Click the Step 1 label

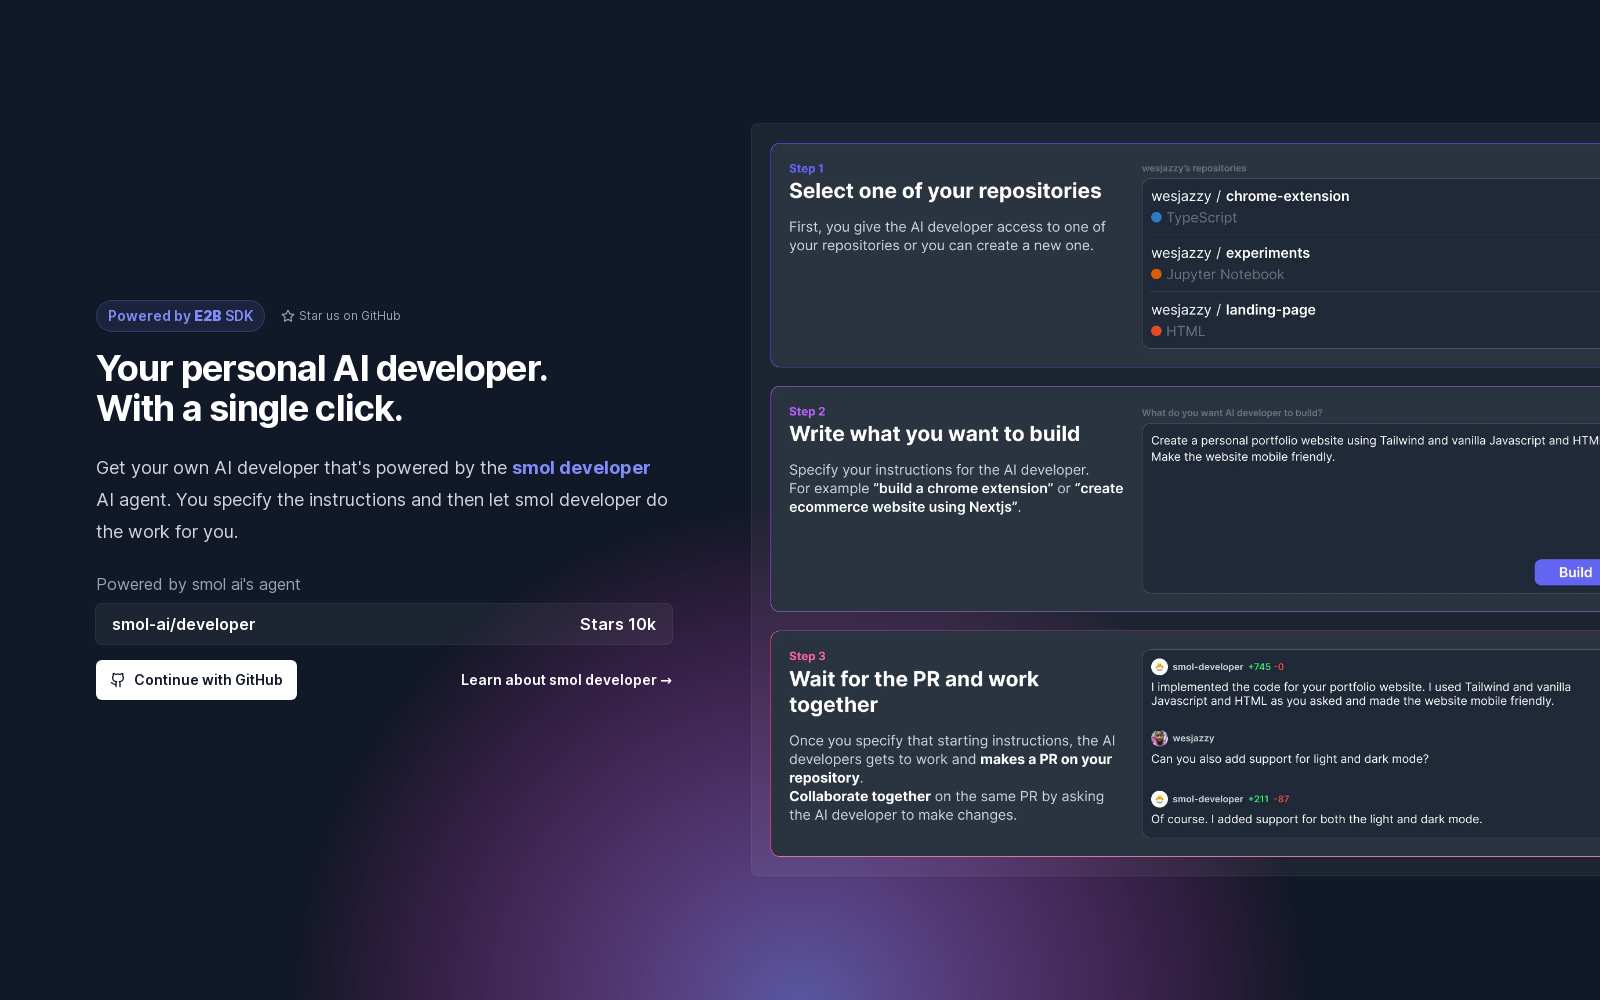pyautogui.click(x=806, y=169)
